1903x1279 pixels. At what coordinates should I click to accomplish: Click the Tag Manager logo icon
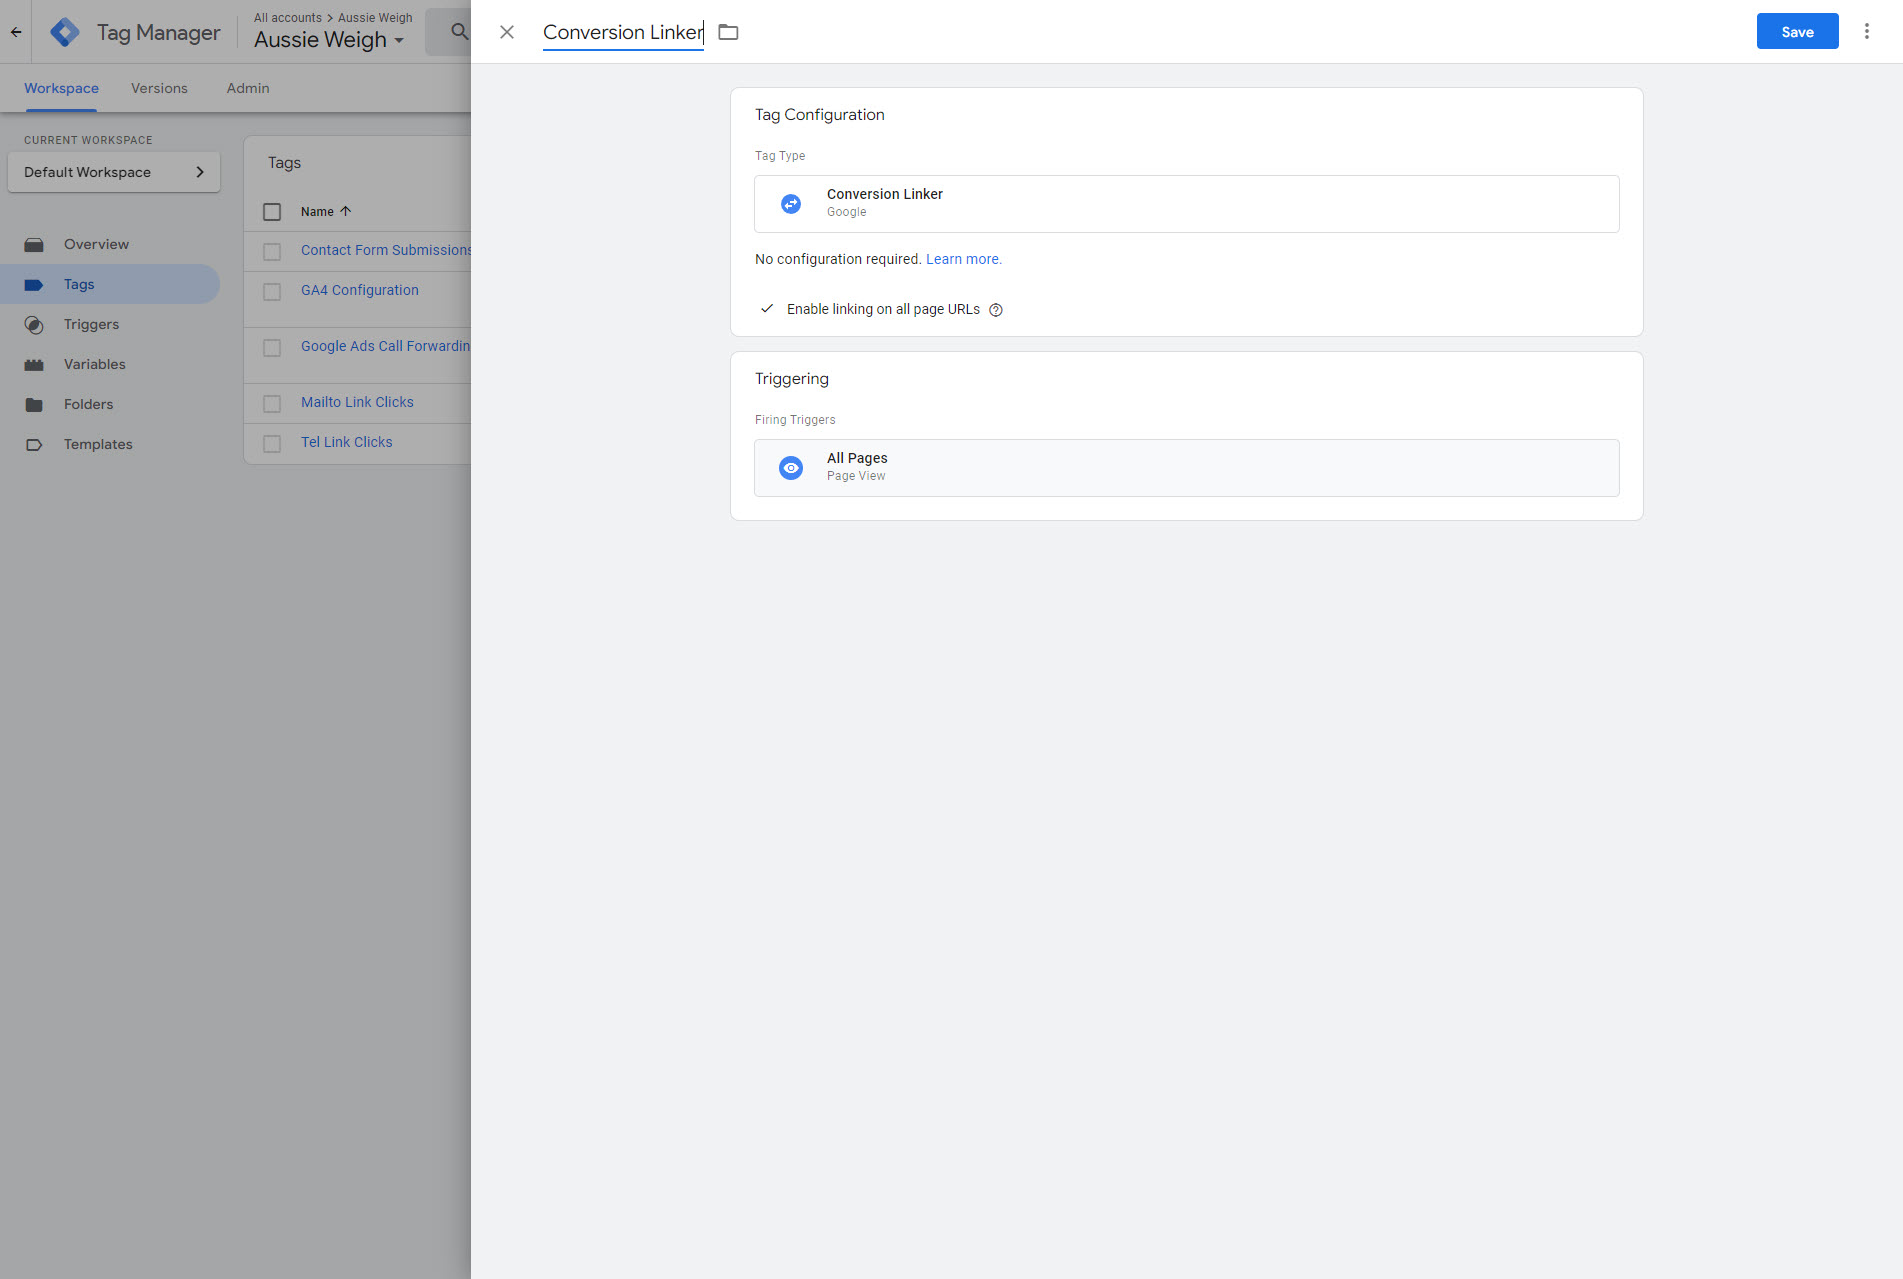(x=65, y=32)
